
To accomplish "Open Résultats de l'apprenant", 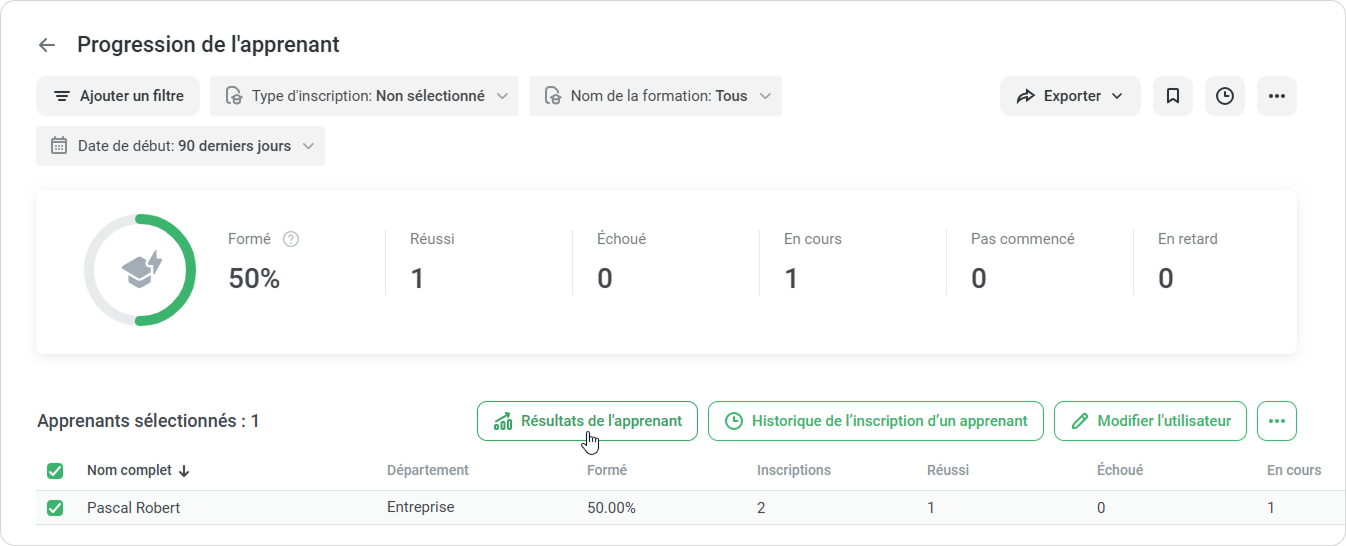I will [x=587, y=421].
